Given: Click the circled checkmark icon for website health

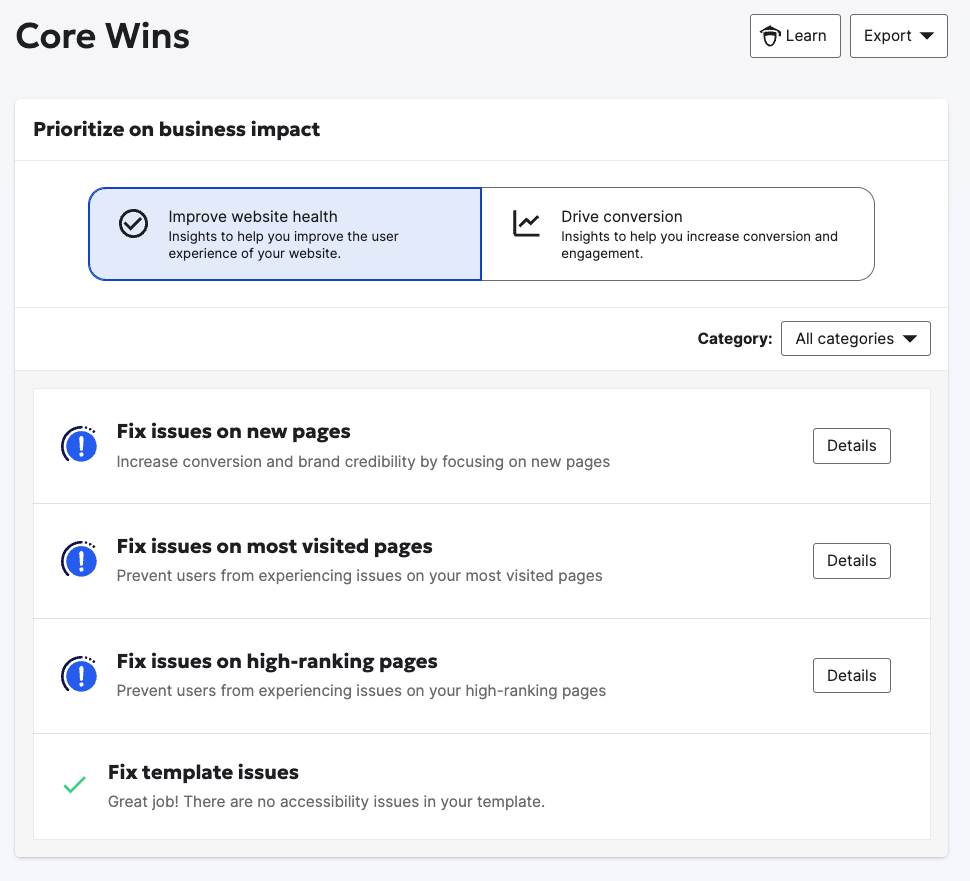Looking at the screenshot, I should [x=133, y=224].
